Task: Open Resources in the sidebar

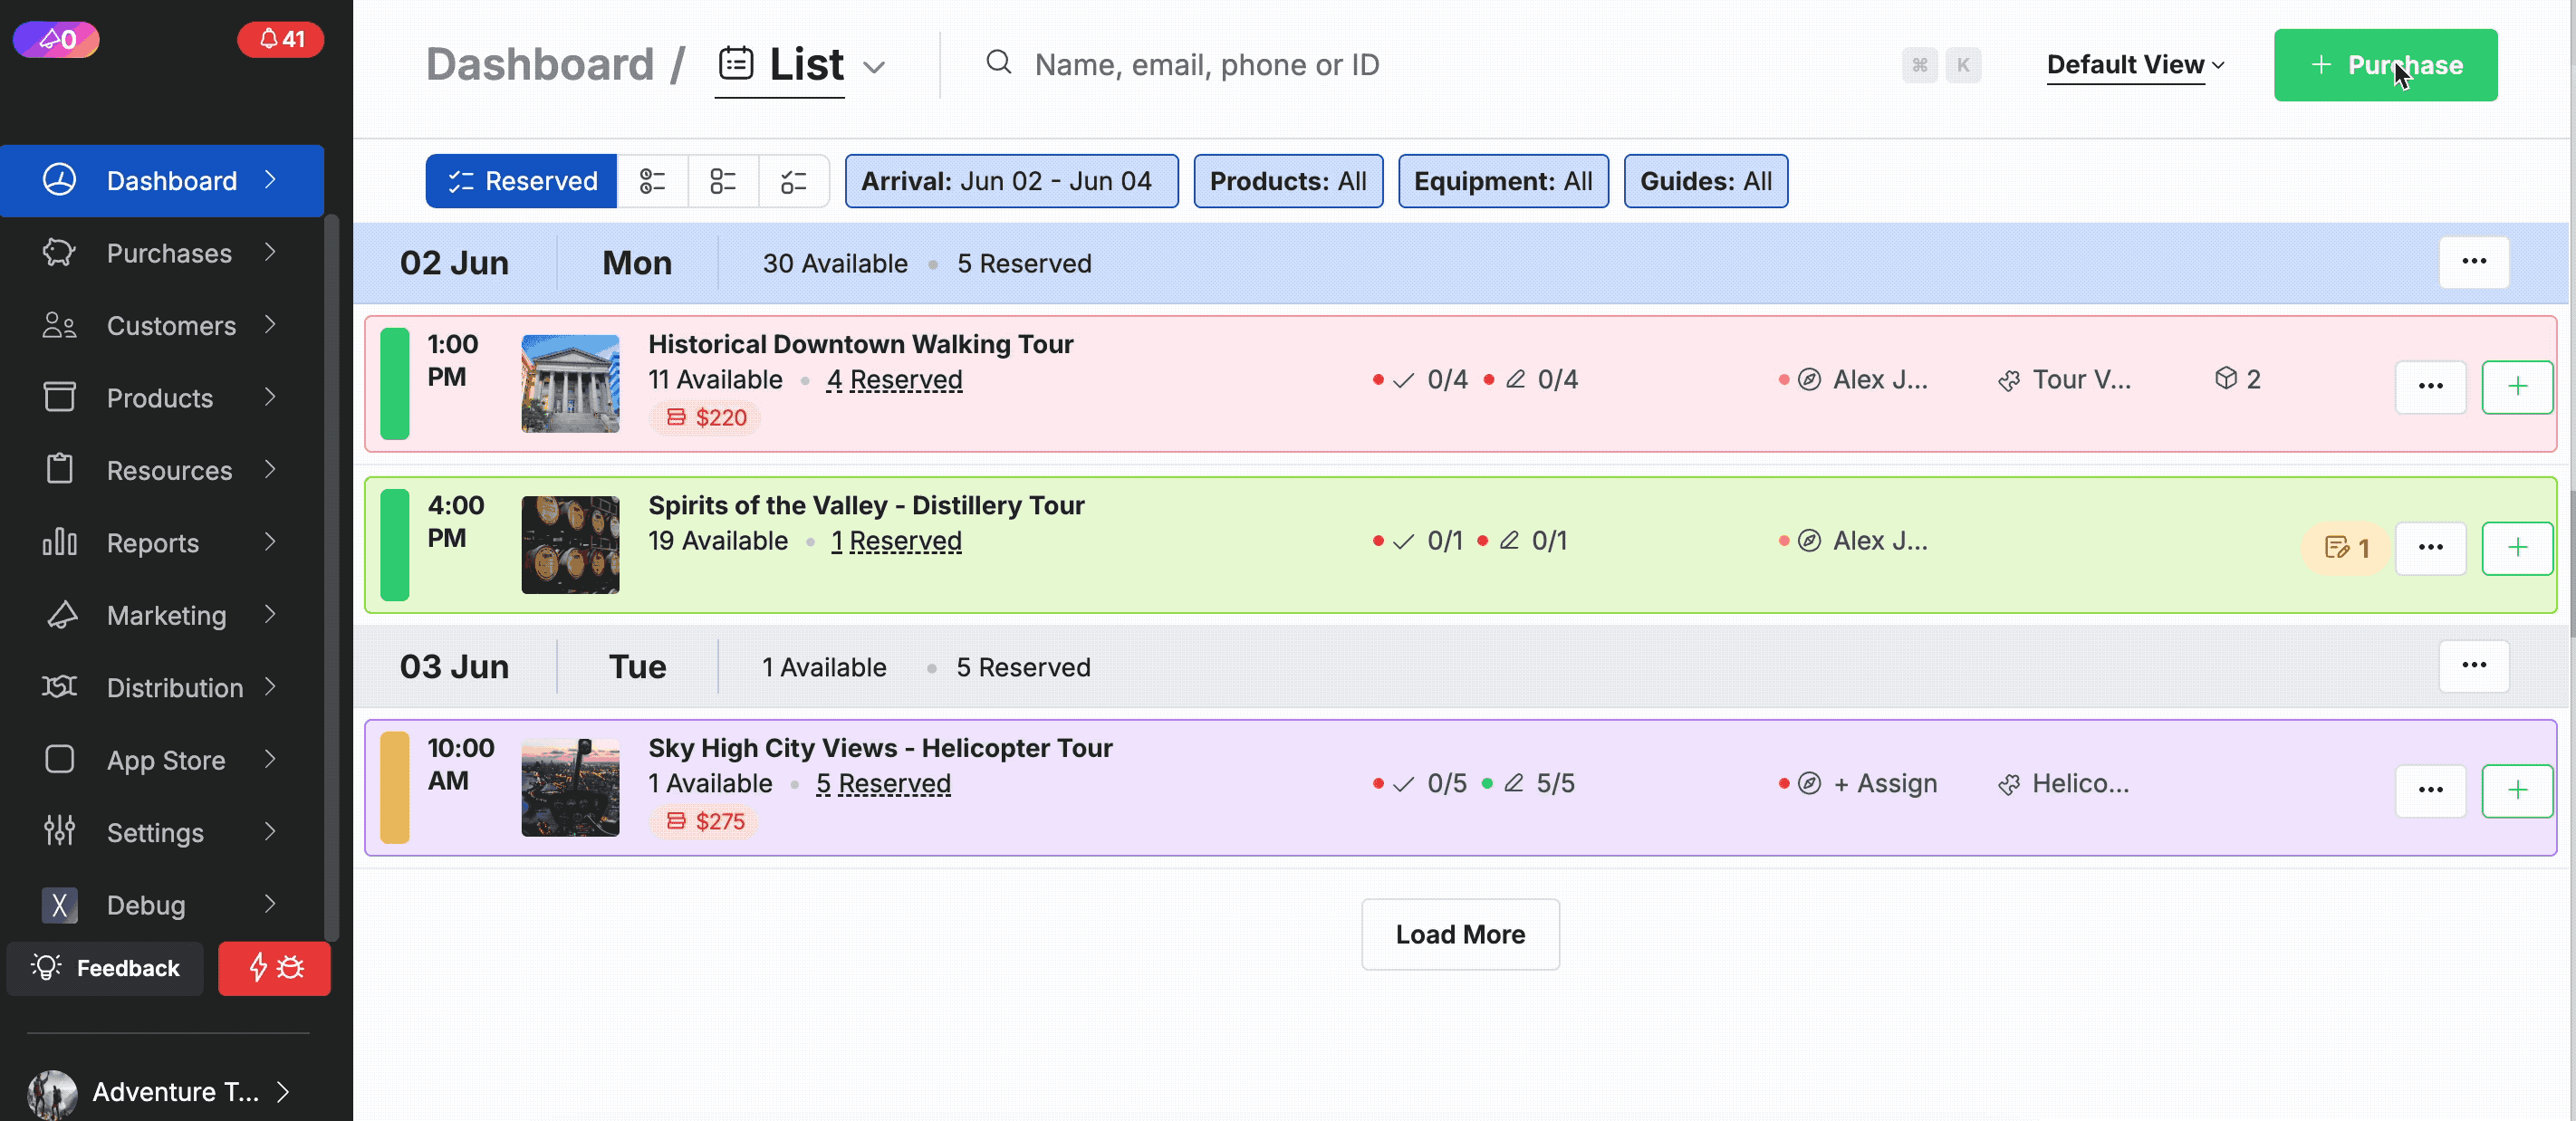Action: click(162, 470)
